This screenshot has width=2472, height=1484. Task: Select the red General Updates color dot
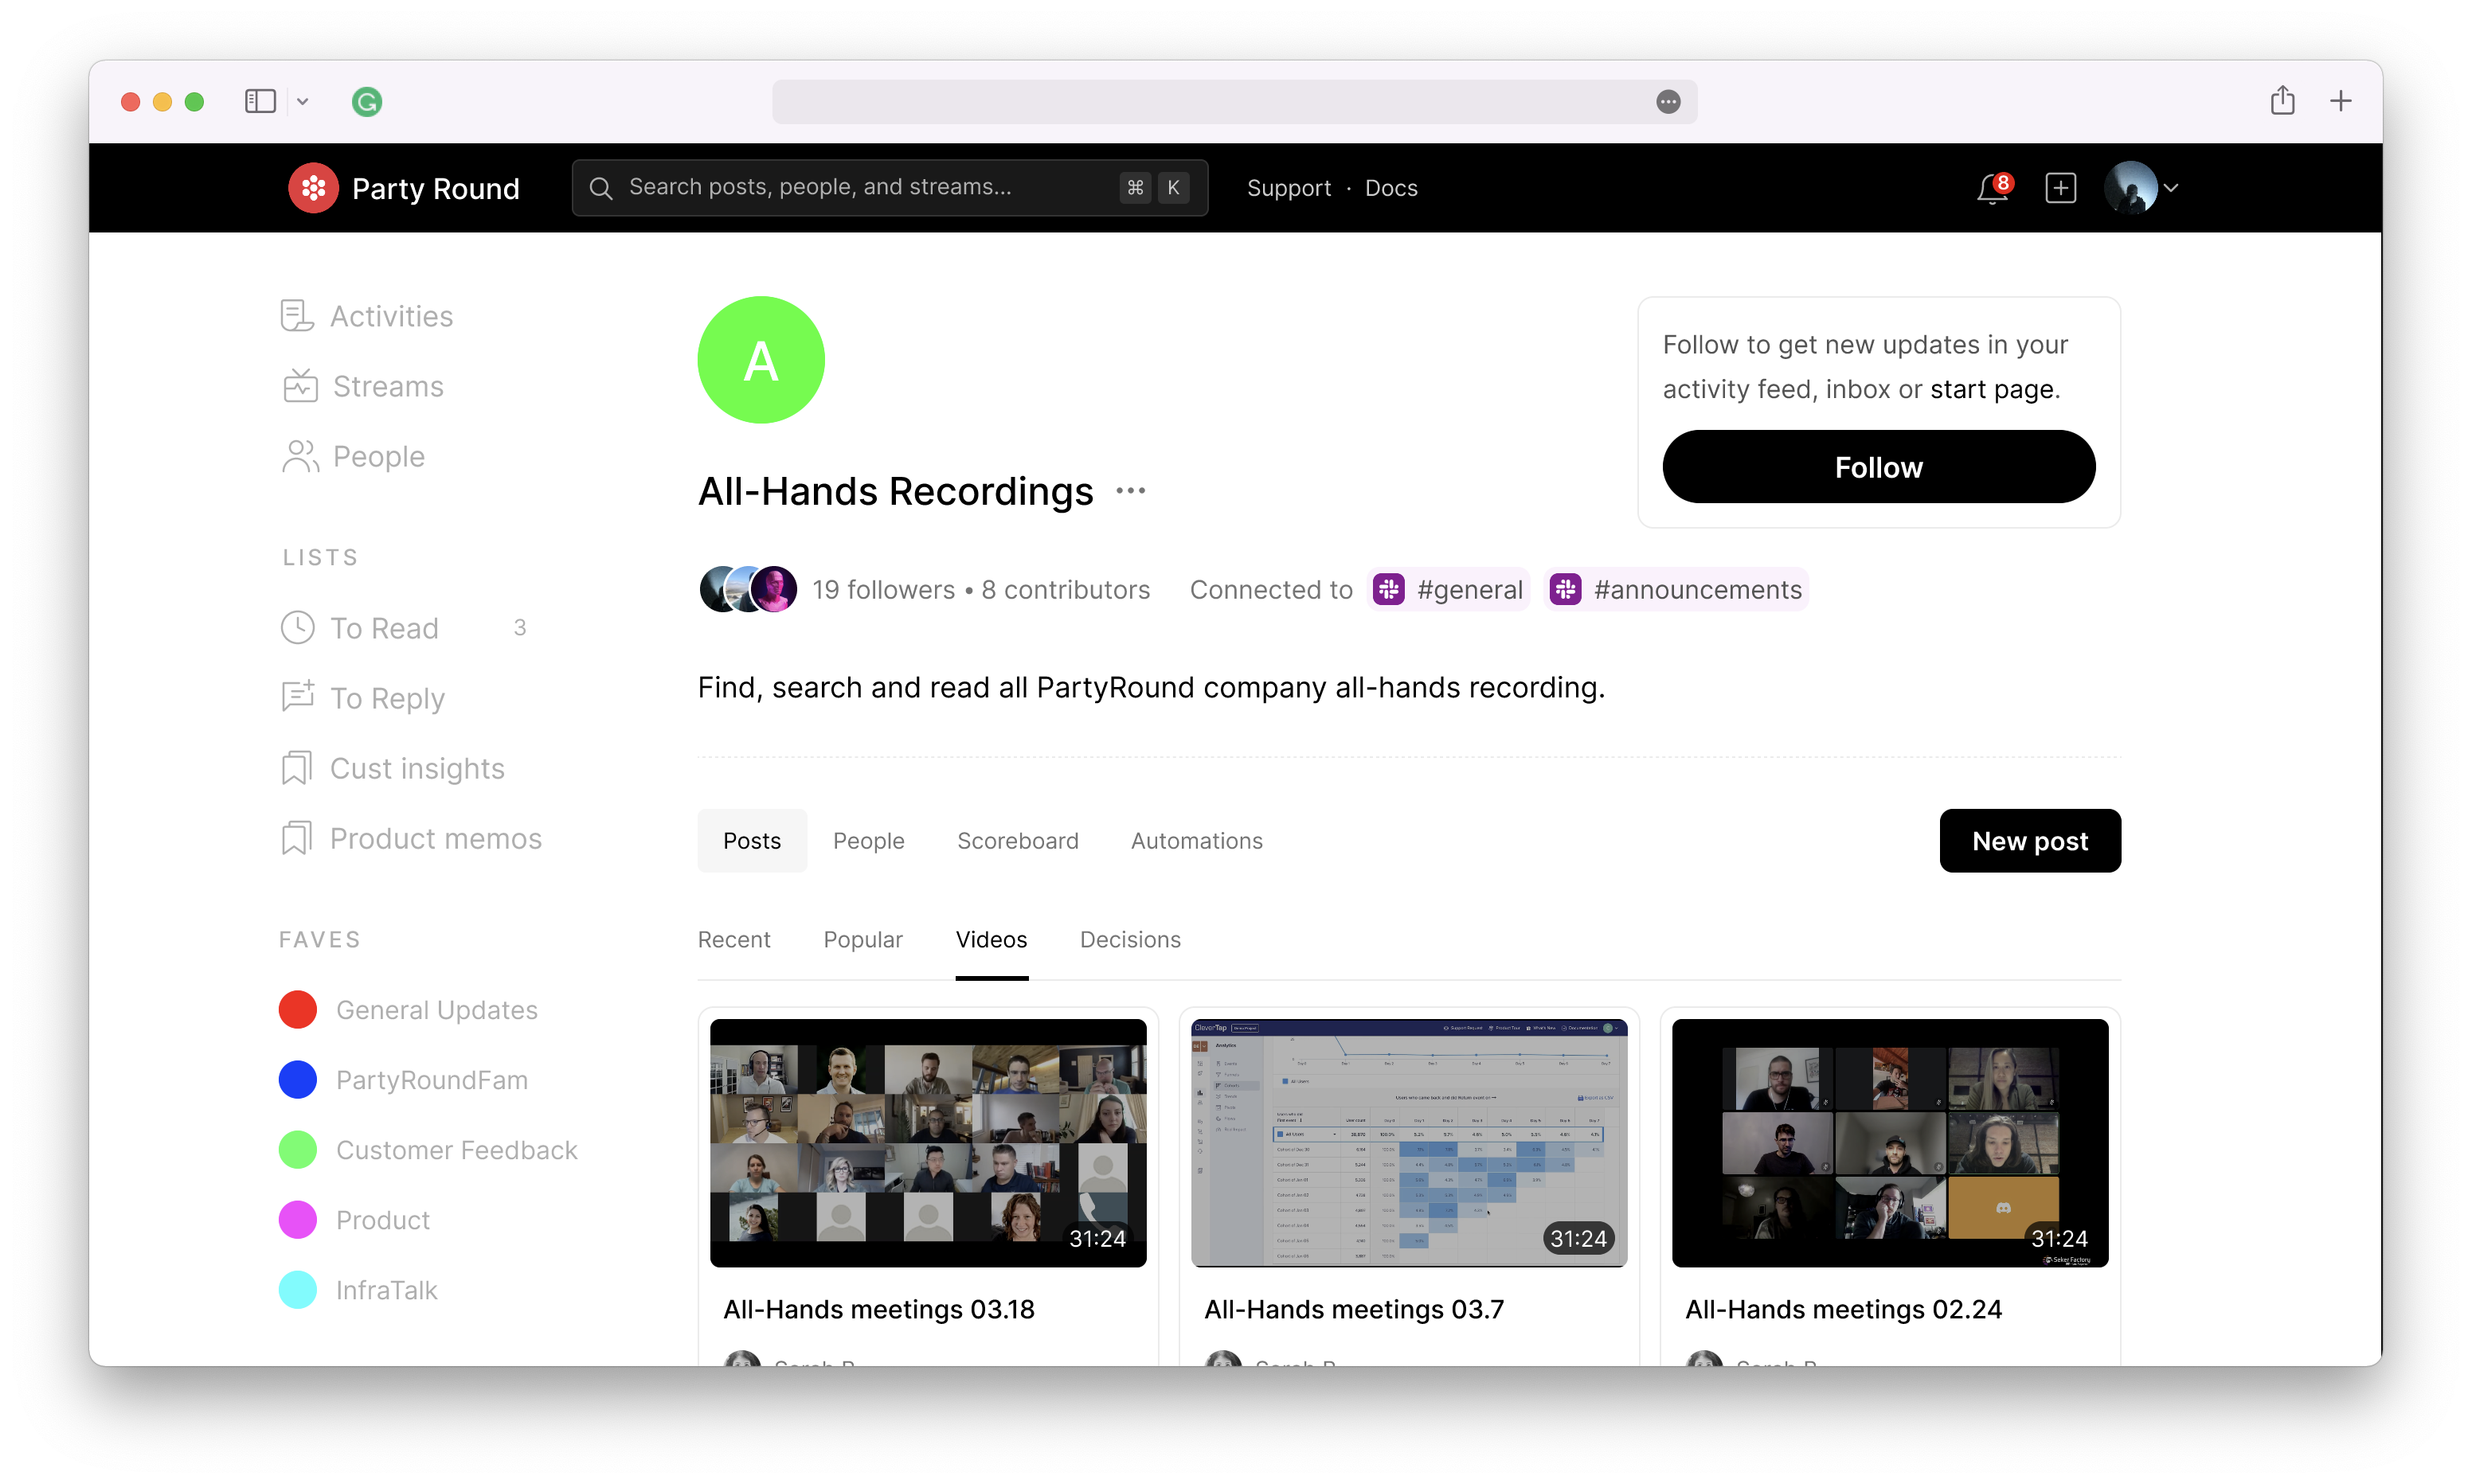[x=298, y=1010]
